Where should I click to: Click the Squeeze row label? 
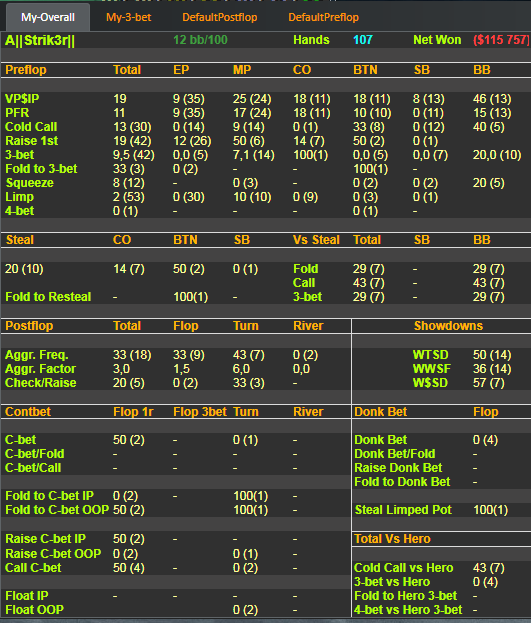point(29,183)
